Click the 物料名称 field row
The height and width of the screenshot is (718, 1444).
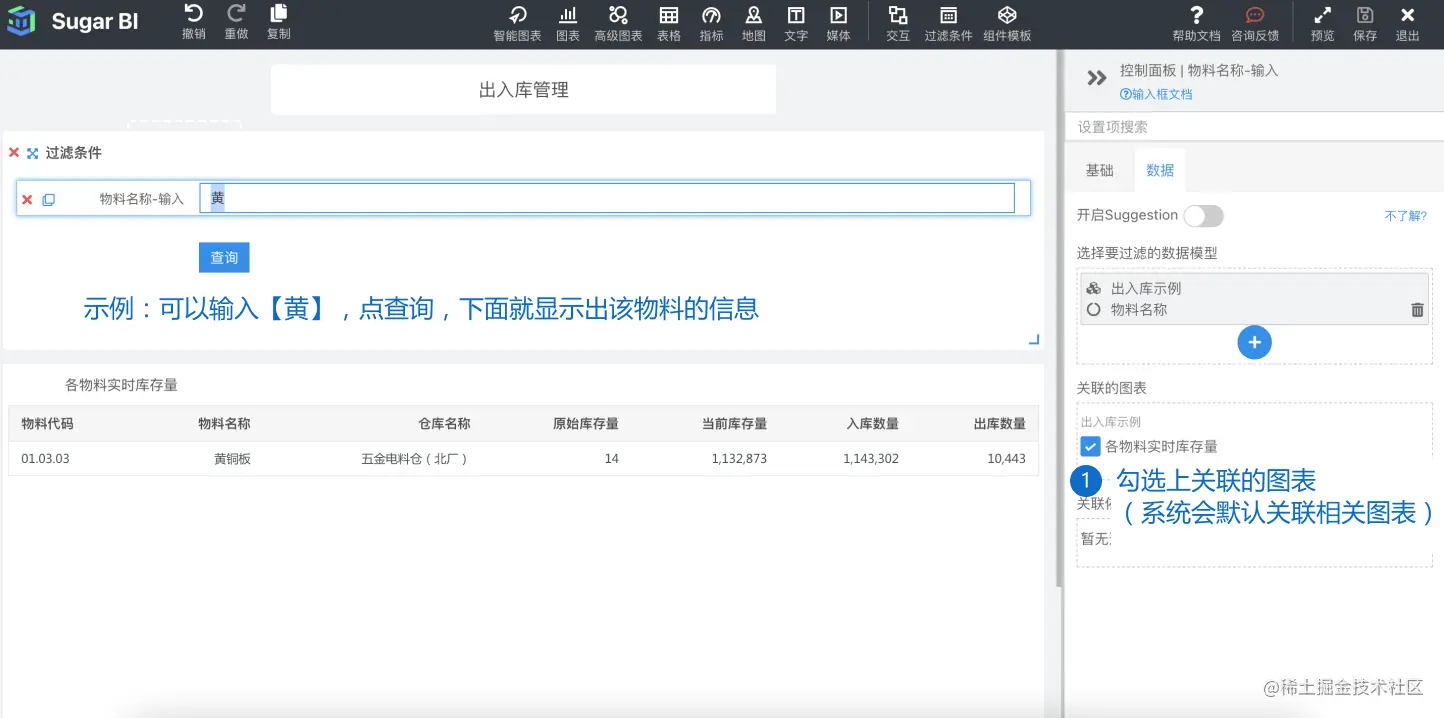pyautogui.click(x=1254, y=310)
